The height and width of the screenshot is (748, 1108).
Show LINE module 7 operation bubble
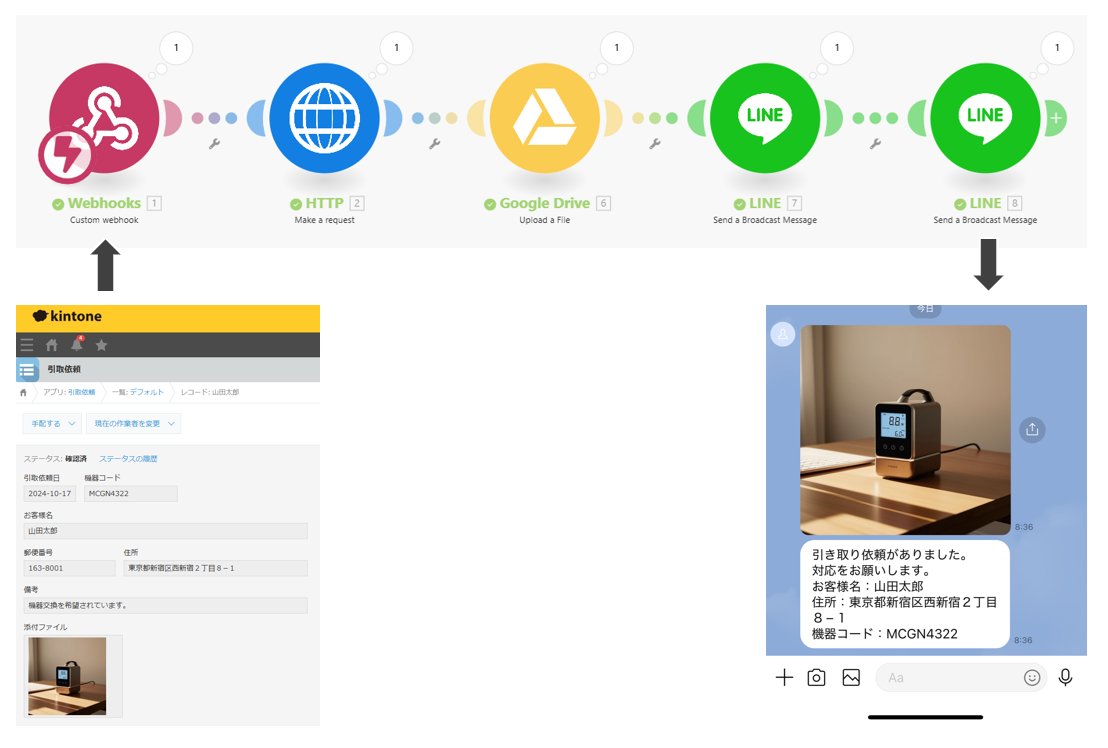click(837, 48)
